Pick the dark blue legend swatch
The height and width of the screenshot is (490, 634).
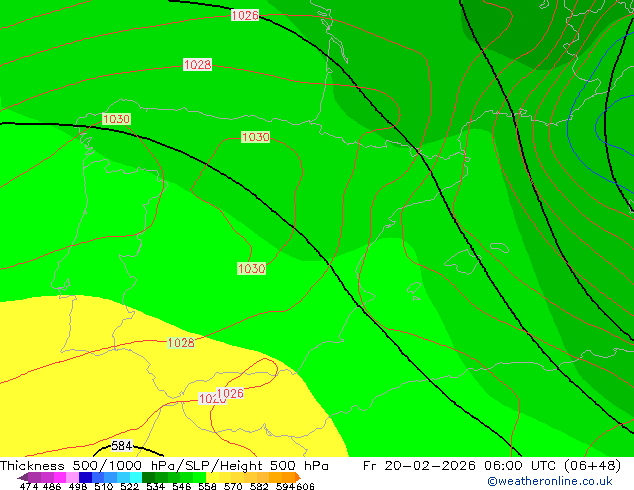(x=85, y=477)
